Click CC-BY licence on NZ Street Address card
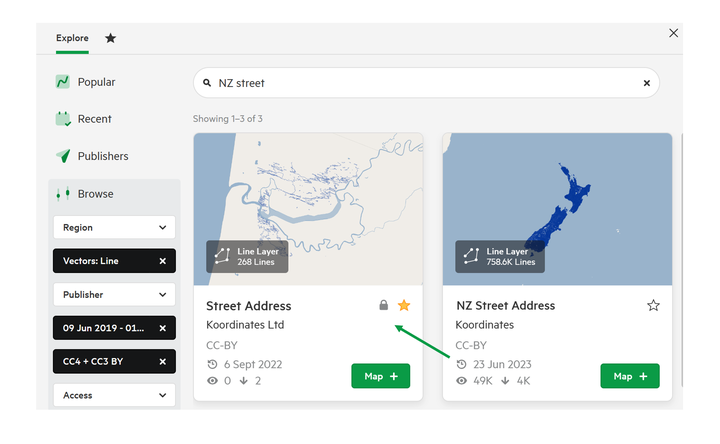This screenshot has width=720, height=444. tap(471, 345)
